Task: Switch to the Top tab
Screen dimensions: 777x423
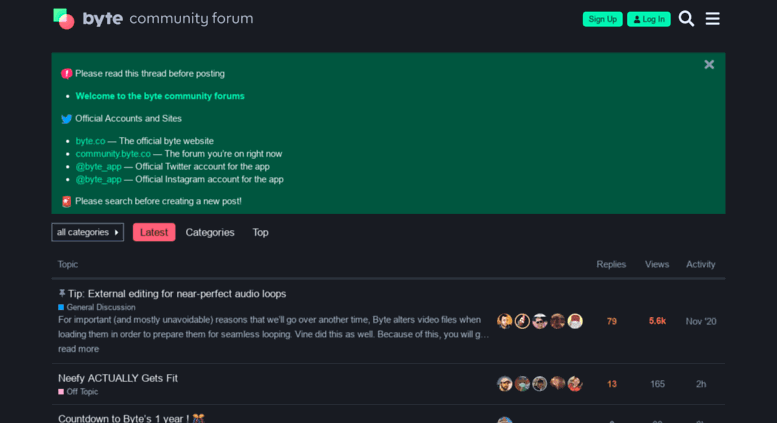Action: point(260,232)
